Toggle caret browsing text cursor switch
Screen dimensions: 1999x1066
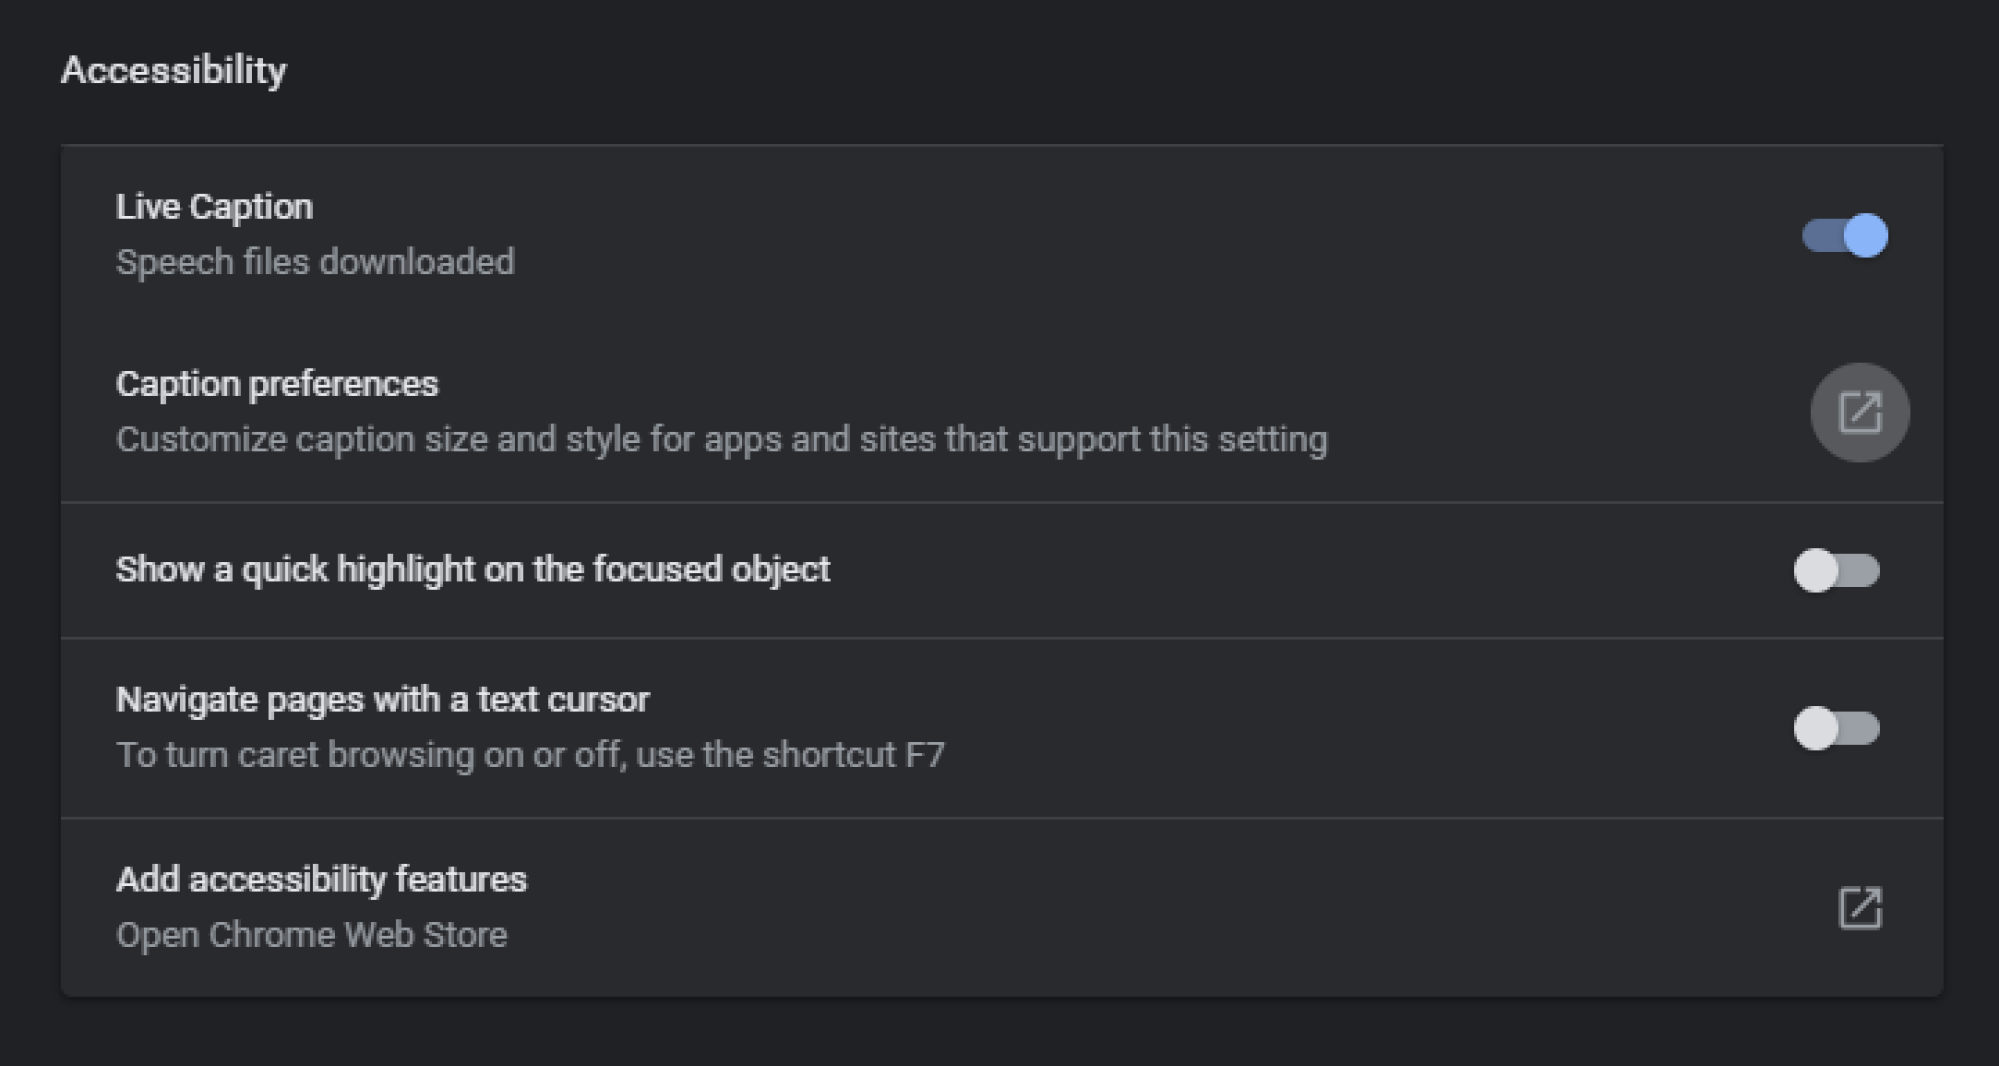coord(1837,728)
